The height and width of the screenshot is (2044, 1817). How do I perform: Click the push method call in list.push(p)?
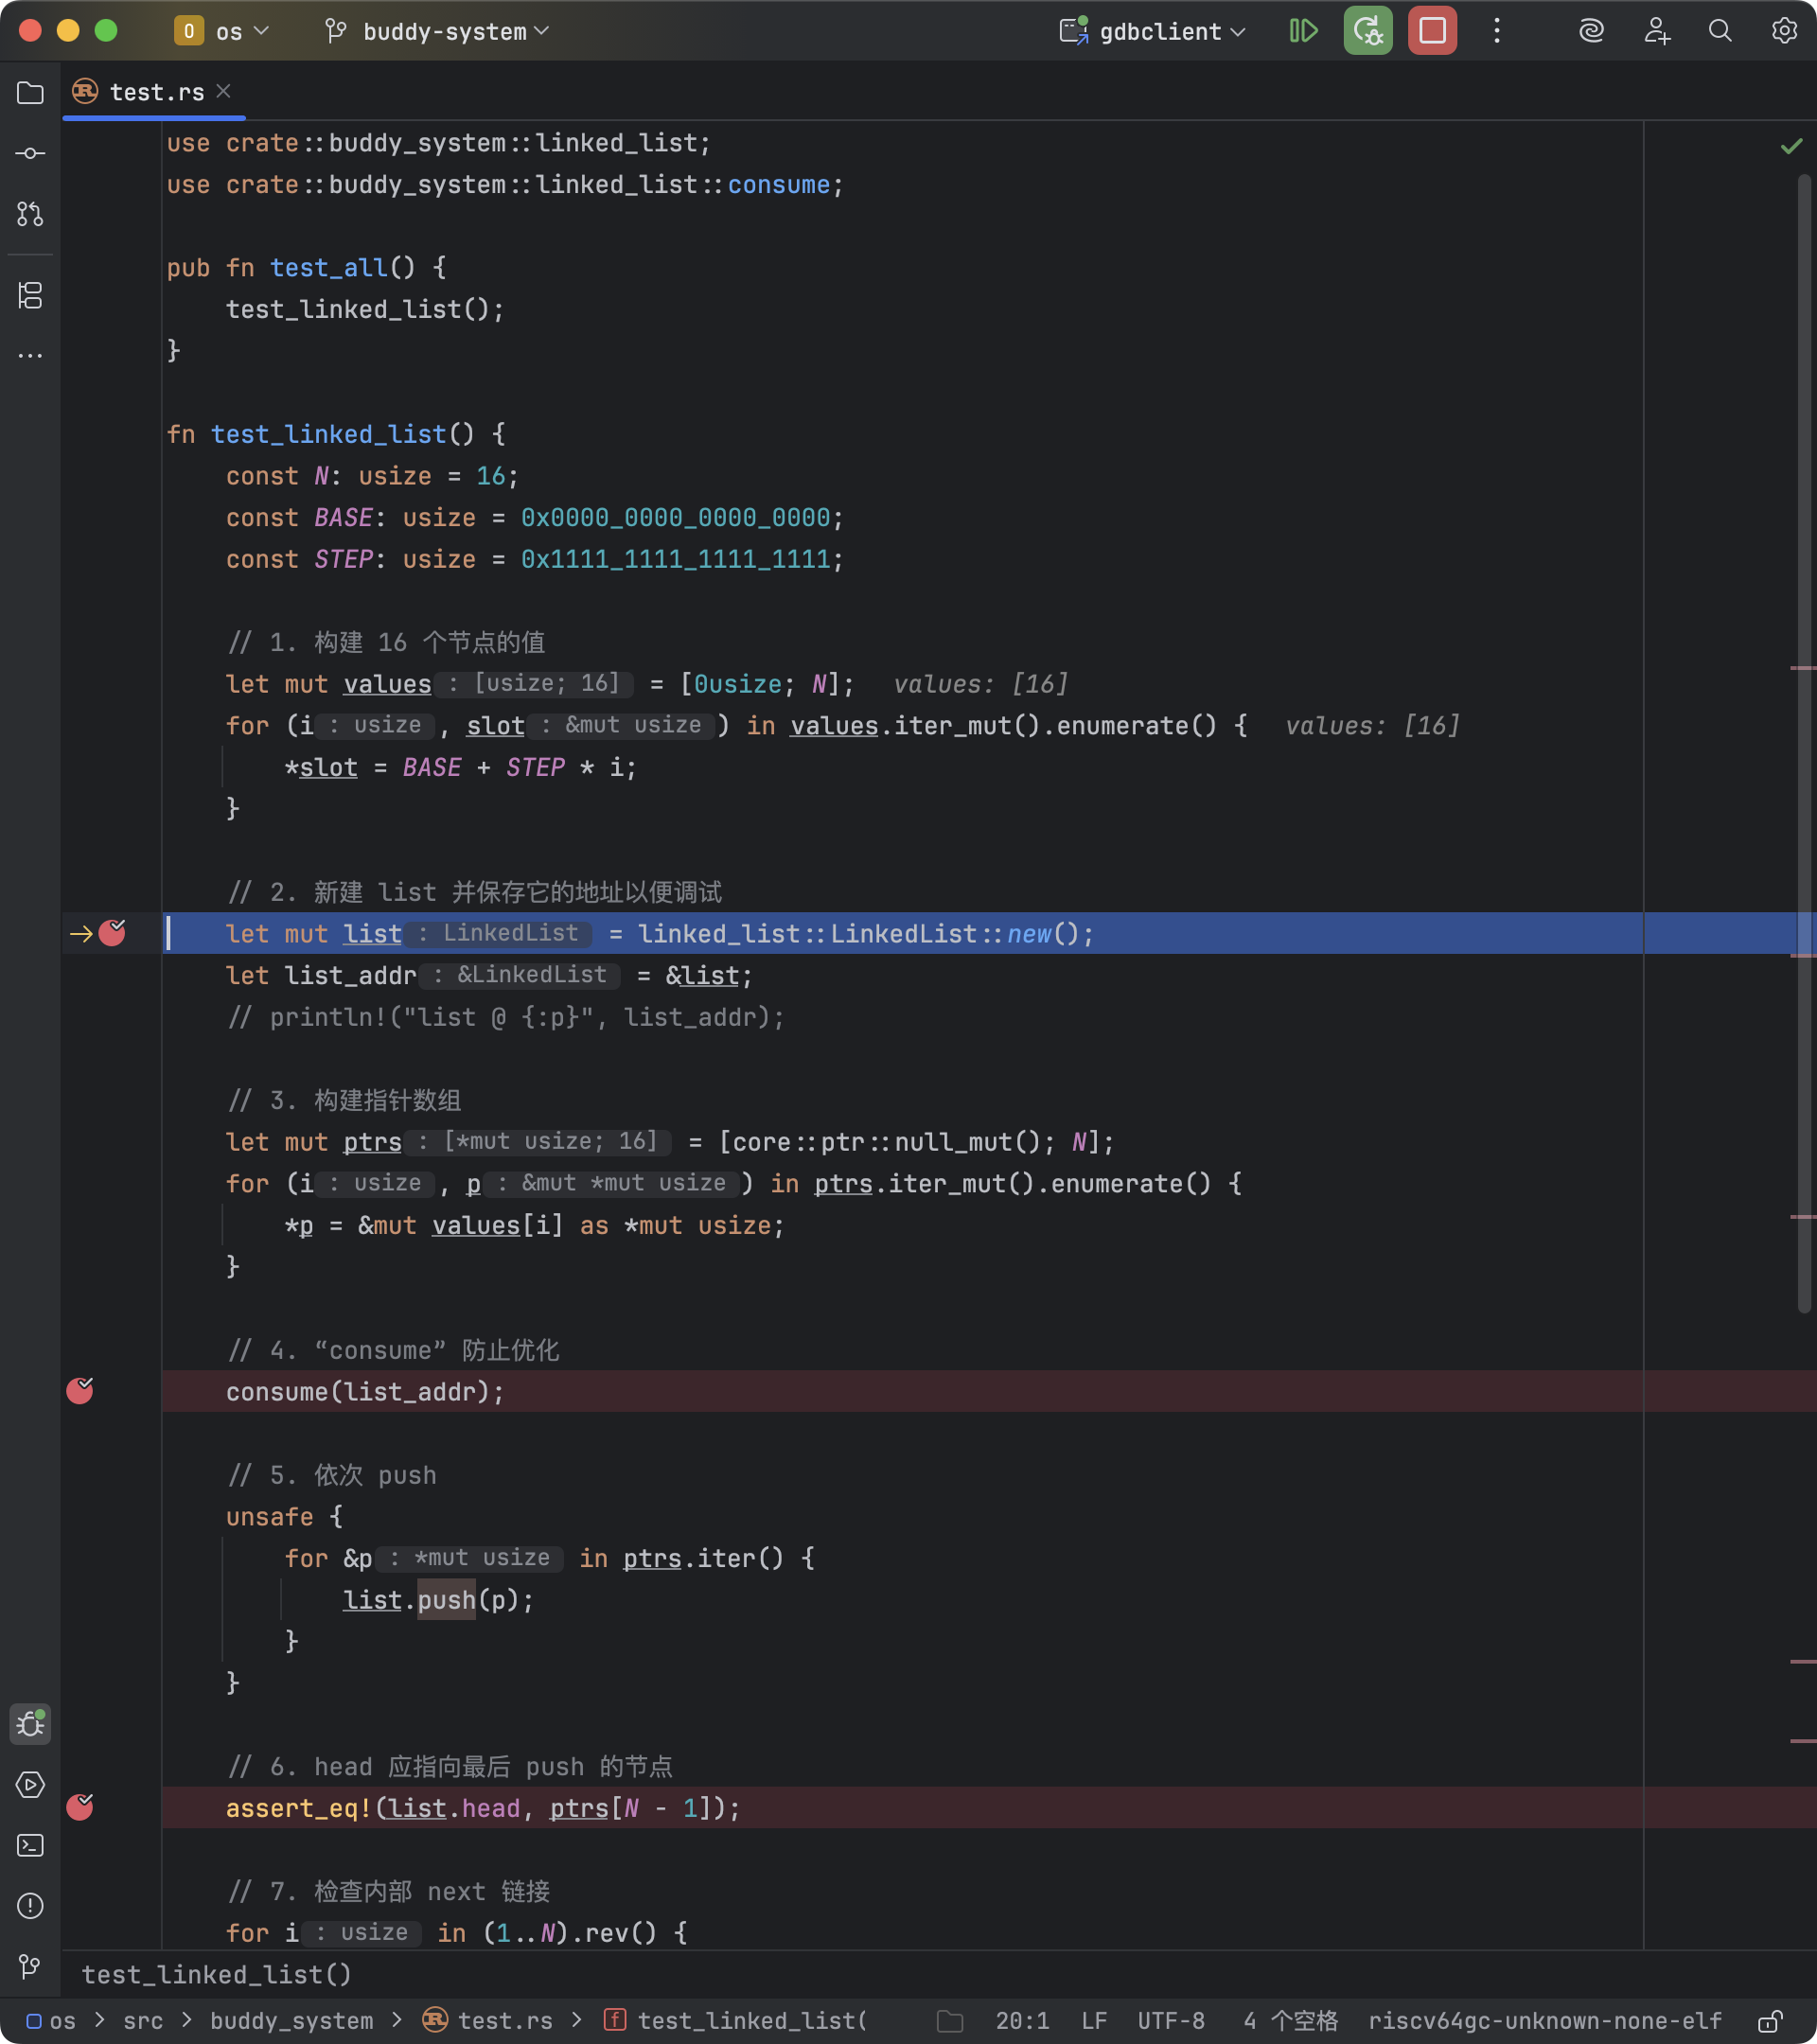coord(446,1600)
